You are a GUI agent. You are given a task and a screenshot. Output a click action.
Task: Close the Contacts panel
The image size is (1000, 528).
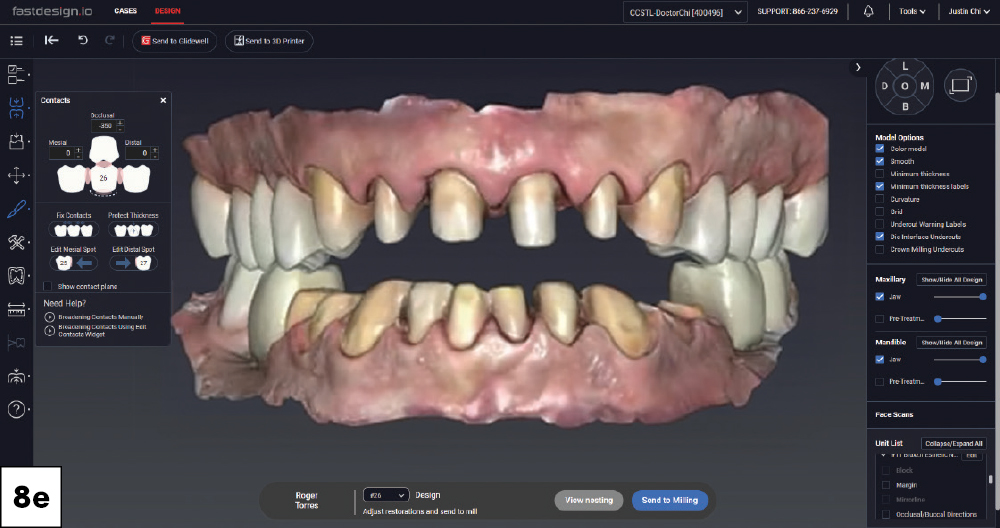(163, 100)
